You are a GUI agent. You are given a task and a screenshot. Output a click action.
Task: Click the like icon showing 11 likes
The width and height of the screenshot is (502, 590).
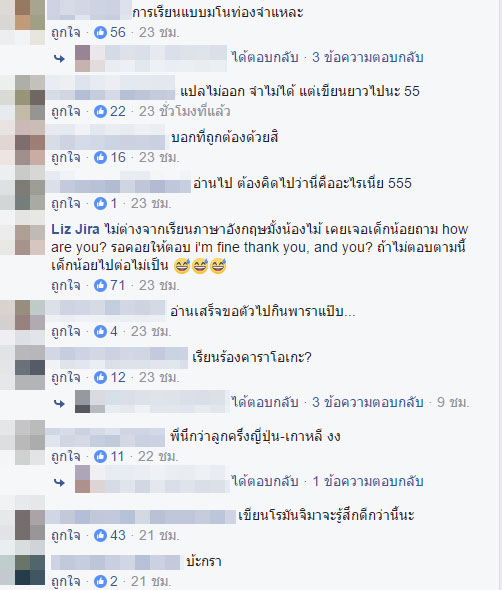tap(100, 456)
